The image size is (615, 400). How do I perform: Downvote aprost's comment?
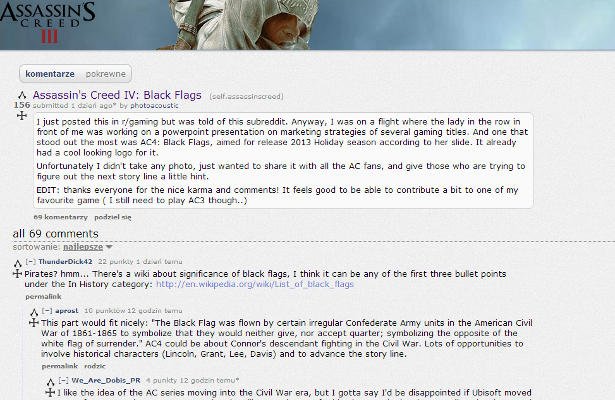pos(34,323)
